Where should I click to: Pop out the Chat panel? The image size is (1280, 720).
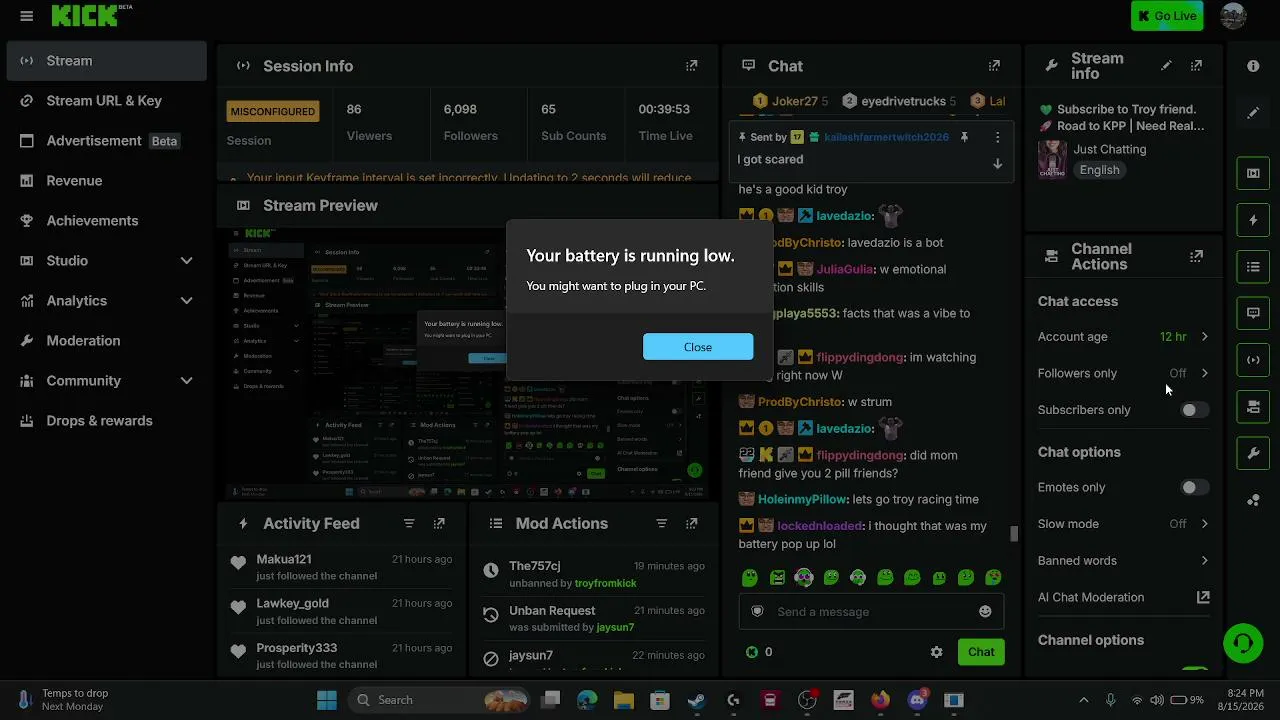pyautogui.click(x=994, y=66)
